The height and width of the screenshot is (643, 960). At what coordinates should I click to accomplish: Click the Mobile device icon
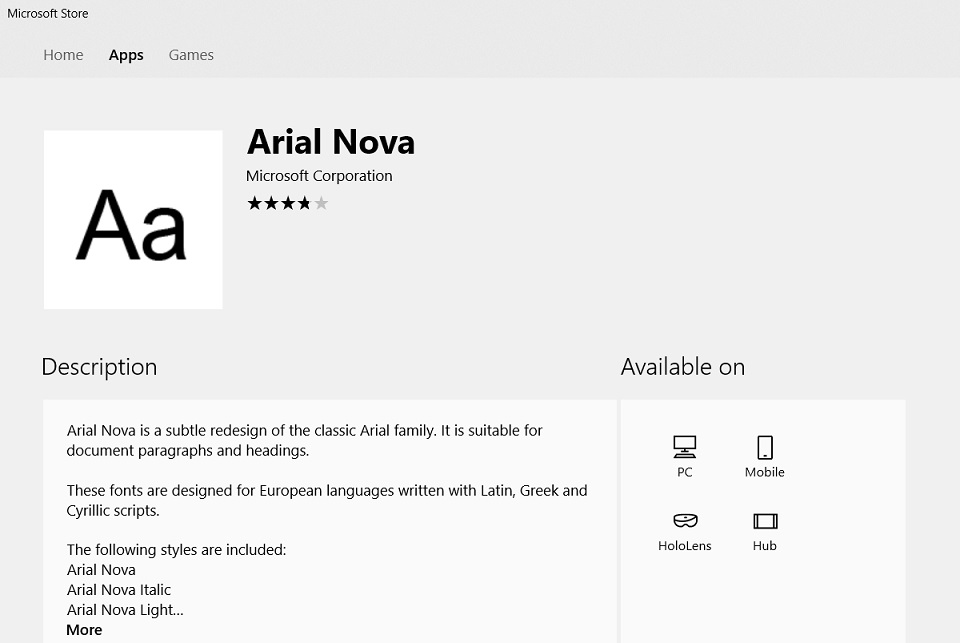click(x=765, y=447)
